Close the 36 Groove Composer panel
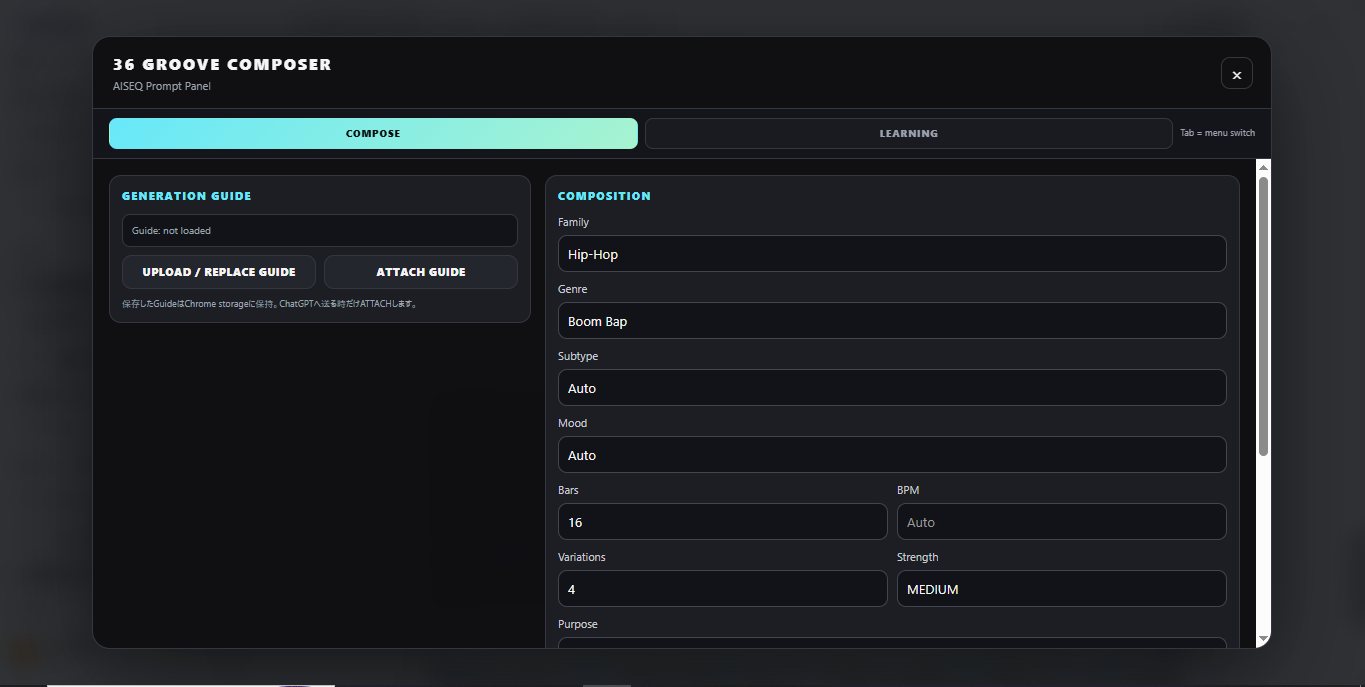 (1236, 74)
